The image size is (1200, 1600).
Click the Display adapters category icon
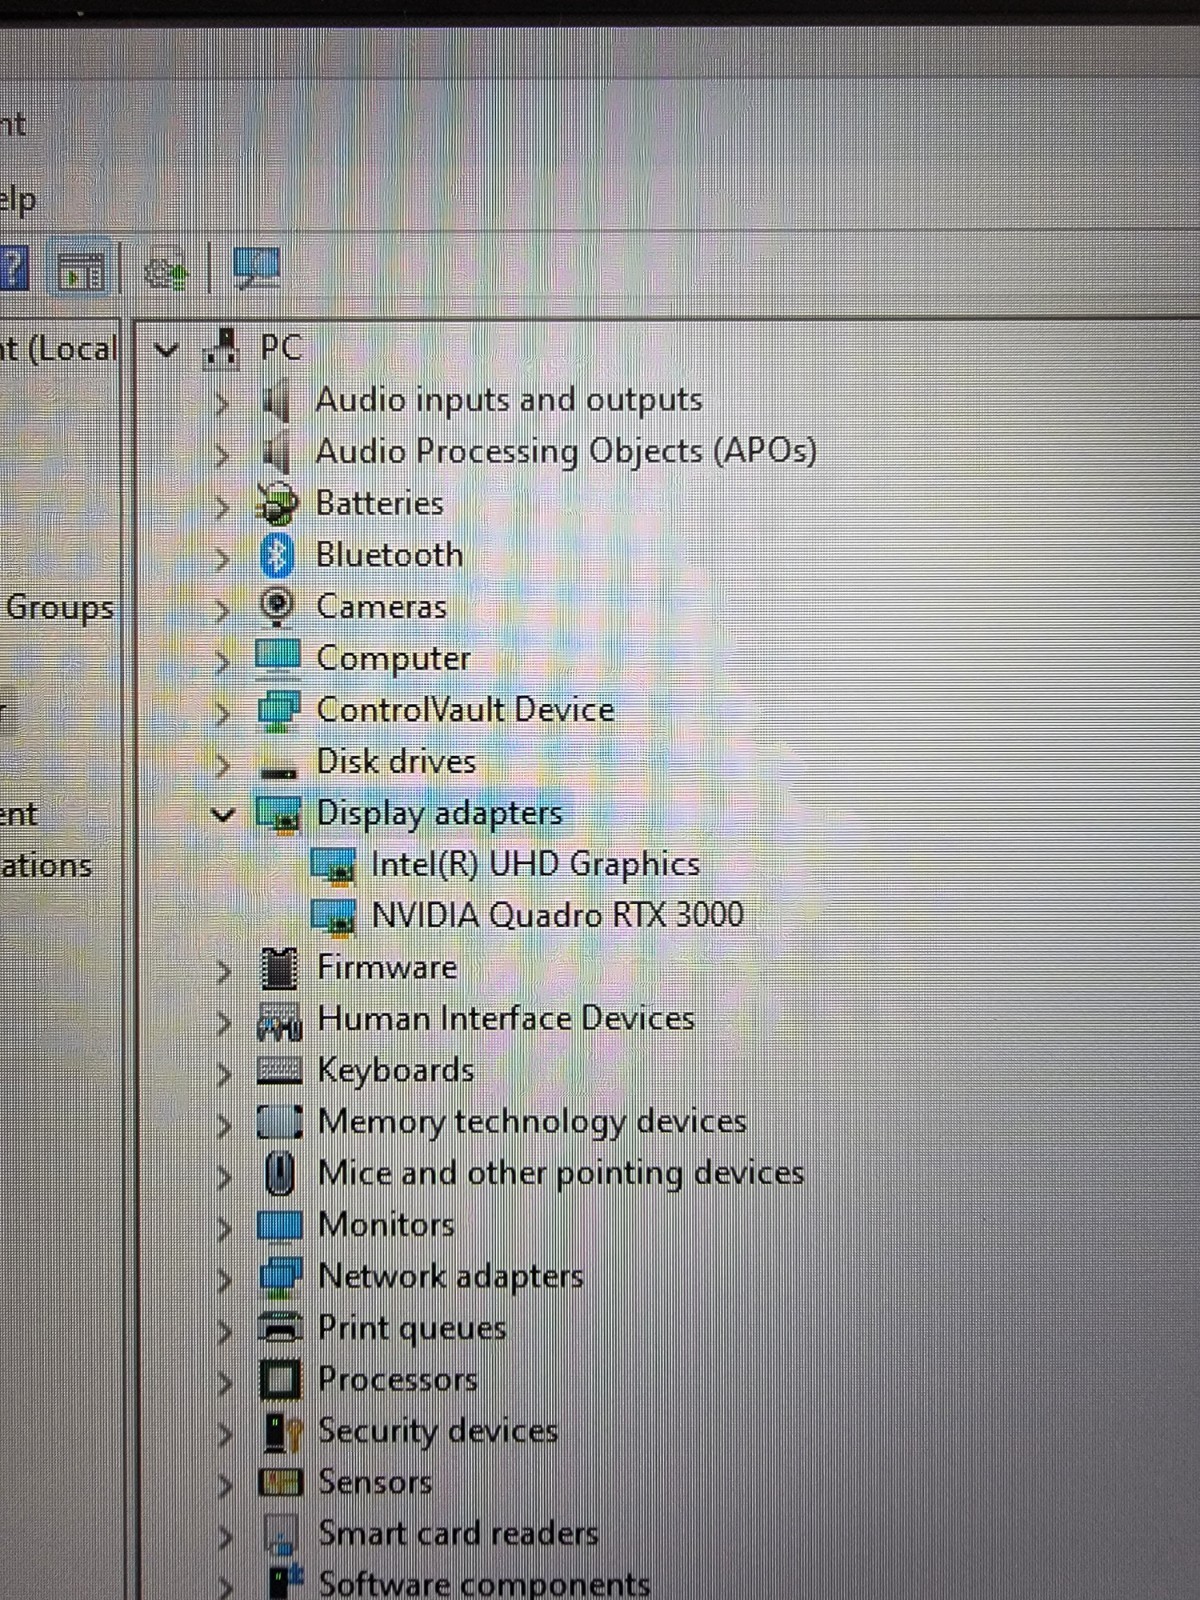pyautogui.click(x=278, y=815)
